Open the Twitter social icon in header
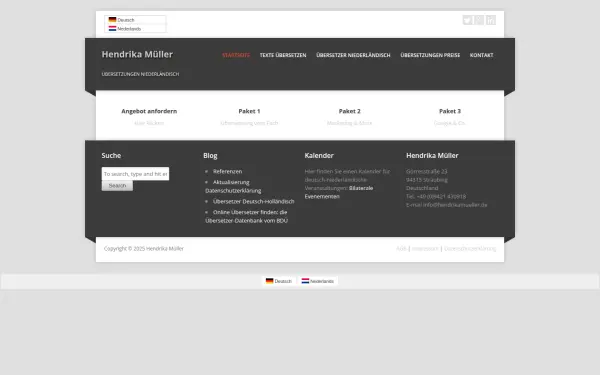 pyautogui.click(x=467, y=20)
